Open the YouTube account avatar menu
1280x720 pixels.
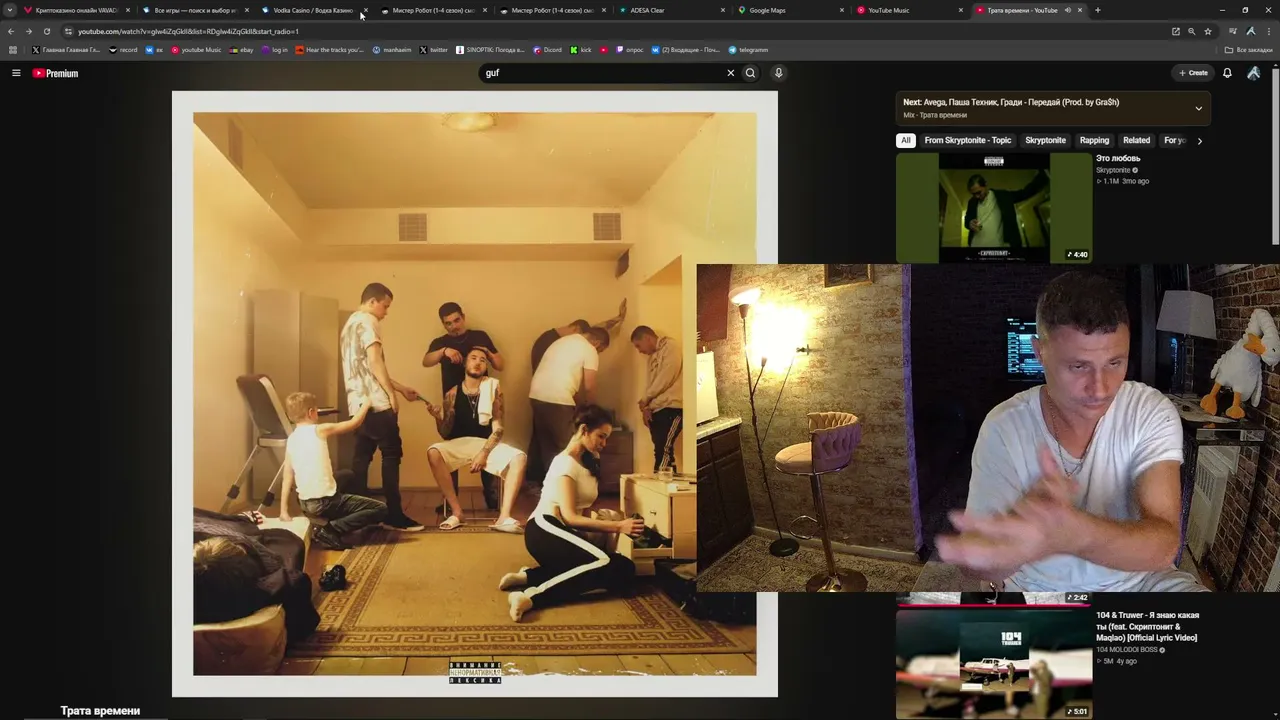click(1253, 73)
